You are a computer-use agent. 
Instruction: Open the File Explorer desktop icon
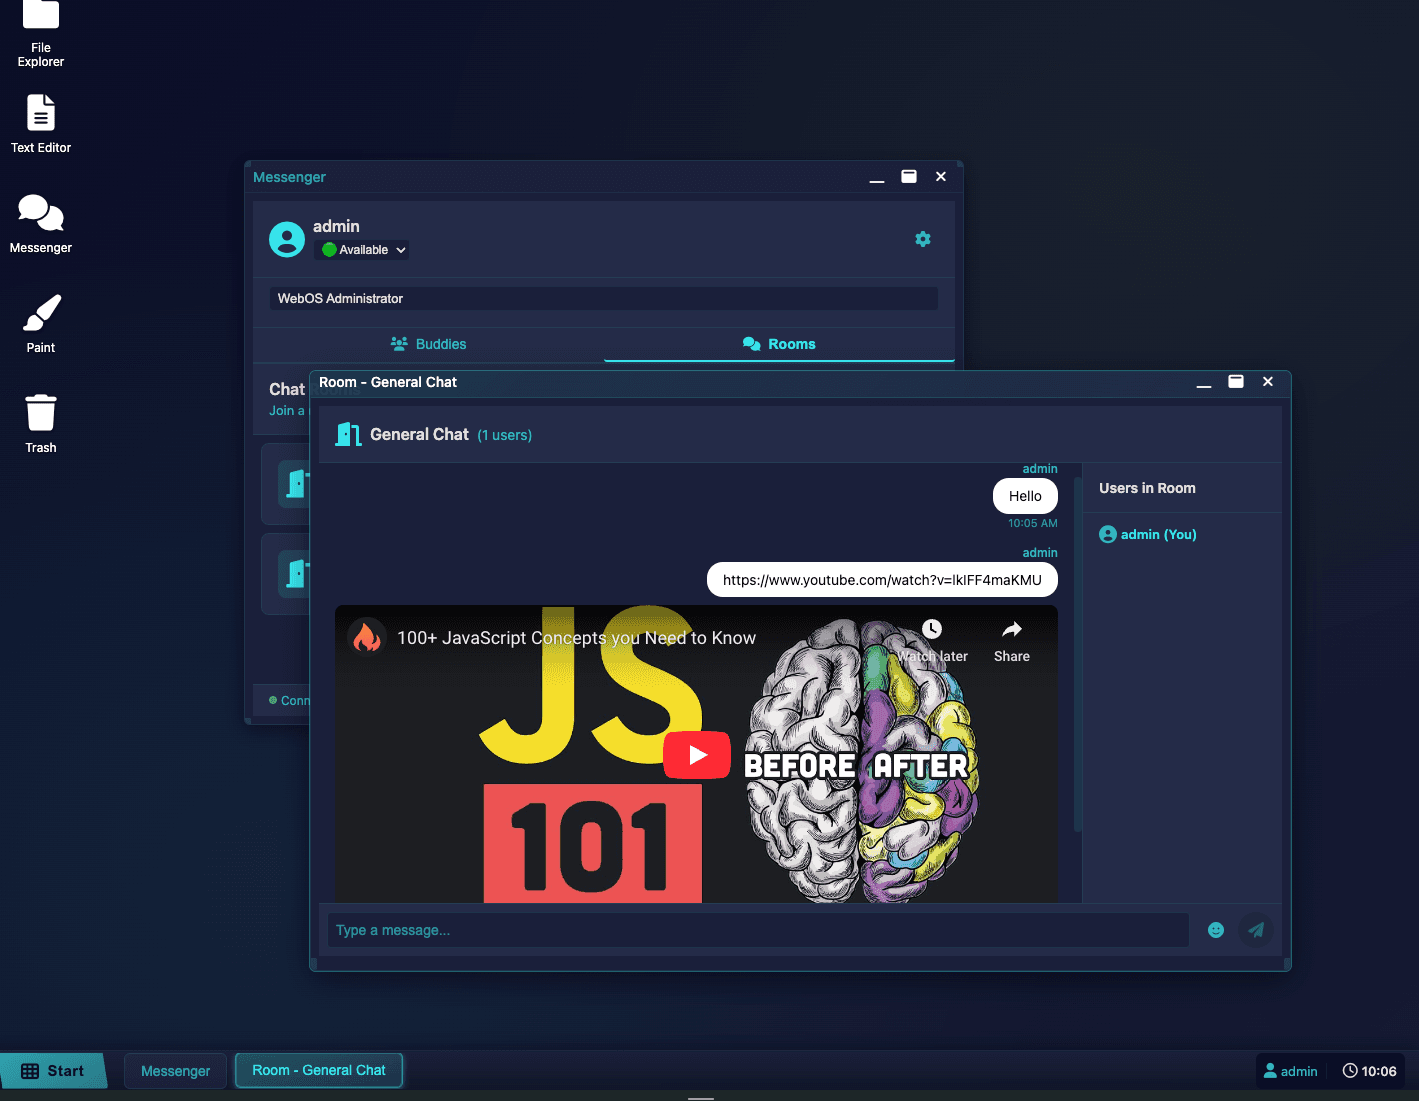point(41,32)
